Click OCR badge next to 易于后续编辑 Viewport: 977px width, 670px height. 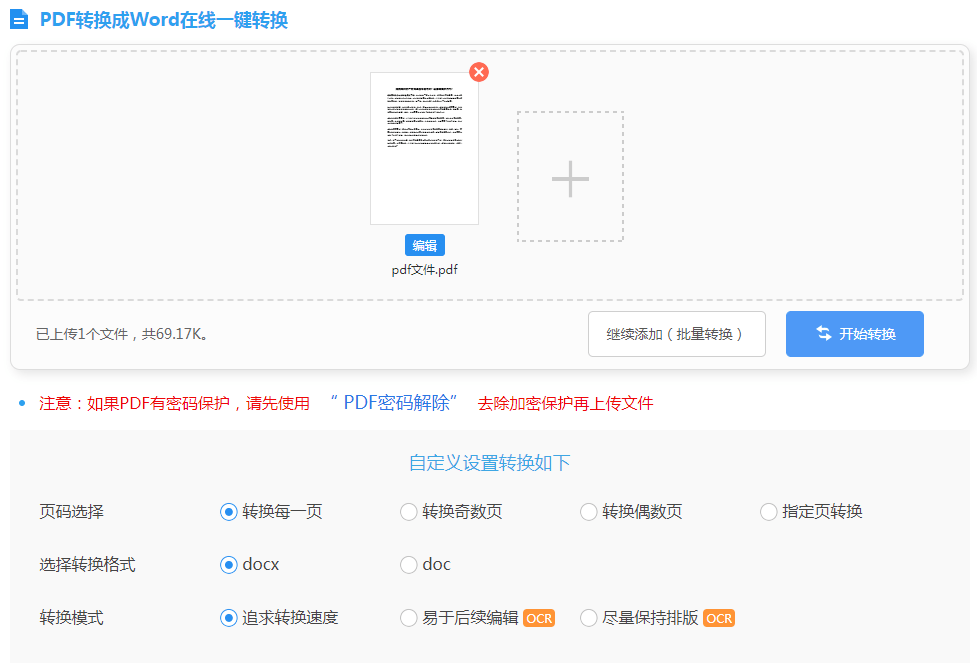(539, 618)
